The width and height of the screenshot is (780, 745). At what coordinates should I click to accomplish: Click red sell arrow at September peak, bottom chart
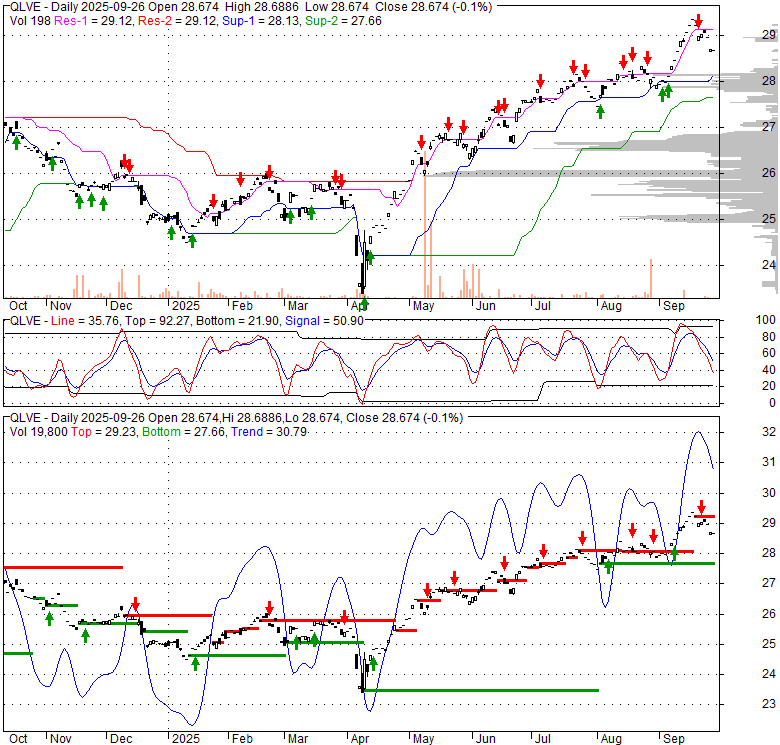click(x=701, y=507)
